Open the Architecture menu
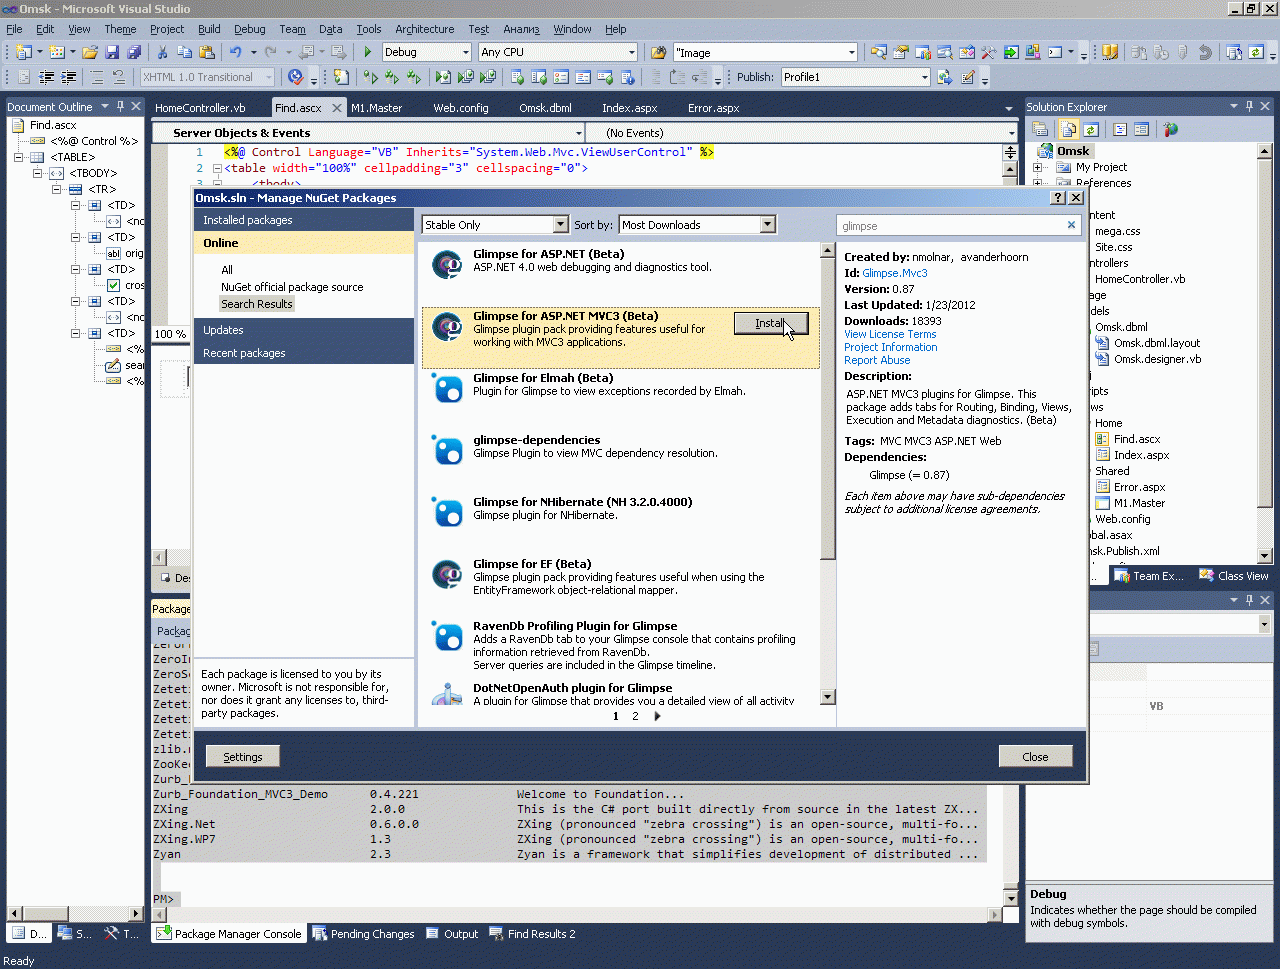 tap(424, 29)
